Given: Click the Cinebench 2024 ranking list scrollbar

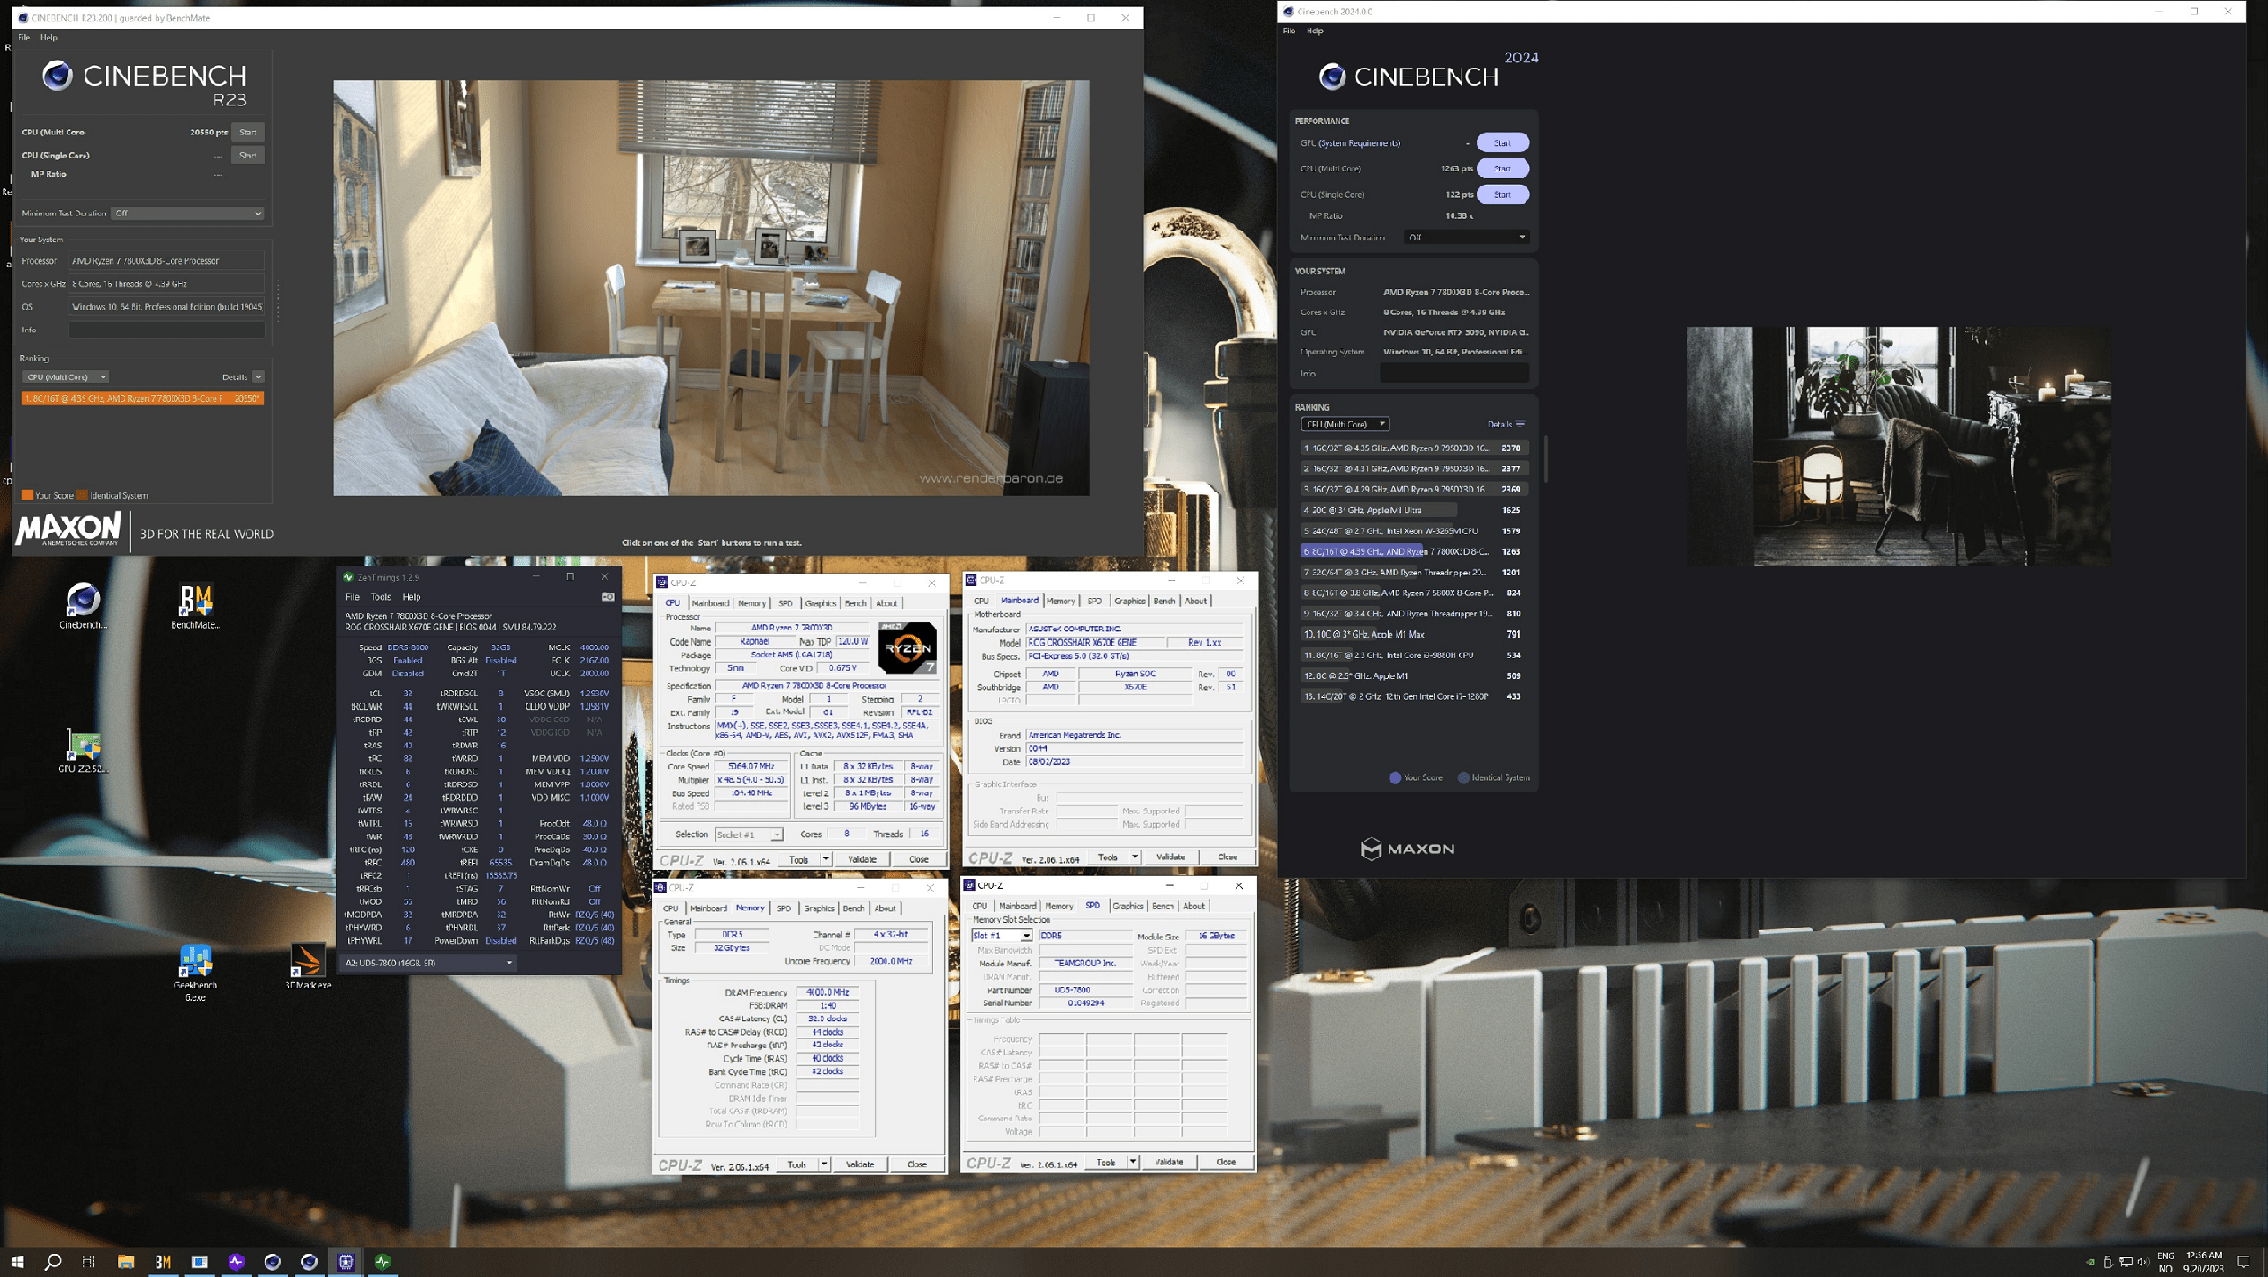Looking at the screenshot, I should click(x=1546, y=460).
